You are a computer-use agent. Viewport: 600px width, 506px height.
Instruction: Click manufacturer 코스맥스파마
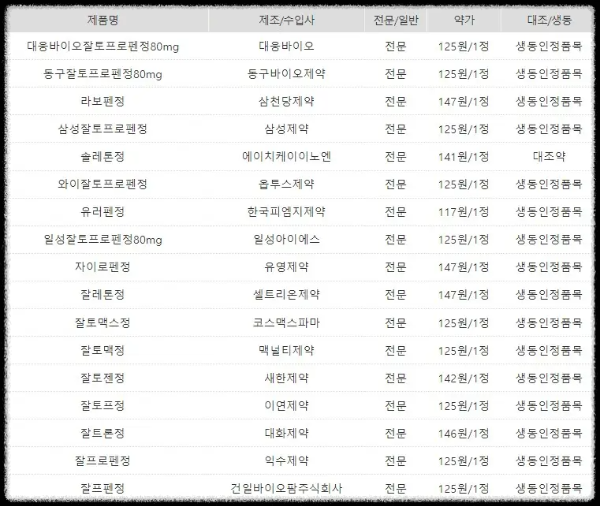click(287, 323)
